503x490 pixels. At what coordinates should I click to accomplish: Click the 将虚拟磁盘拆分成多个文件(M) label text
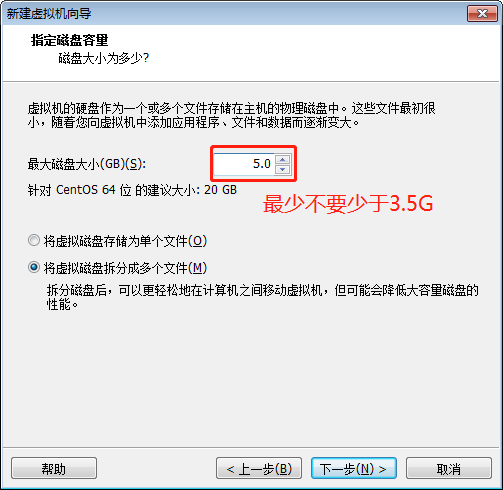pyautogui.click(x=125, y=268)
